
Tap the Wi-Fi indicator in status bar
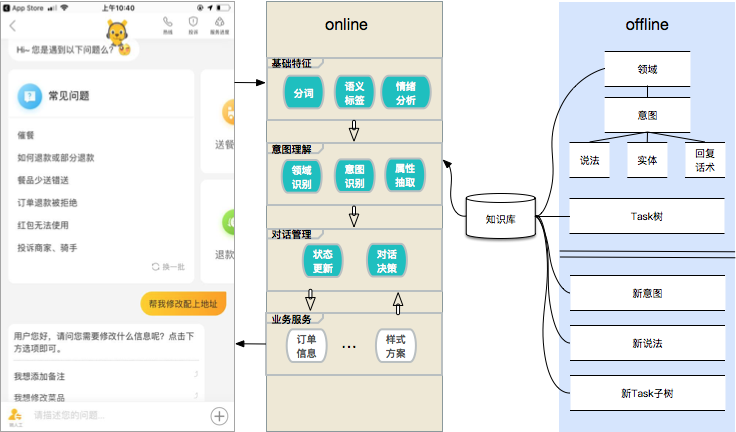coord(64,8)
